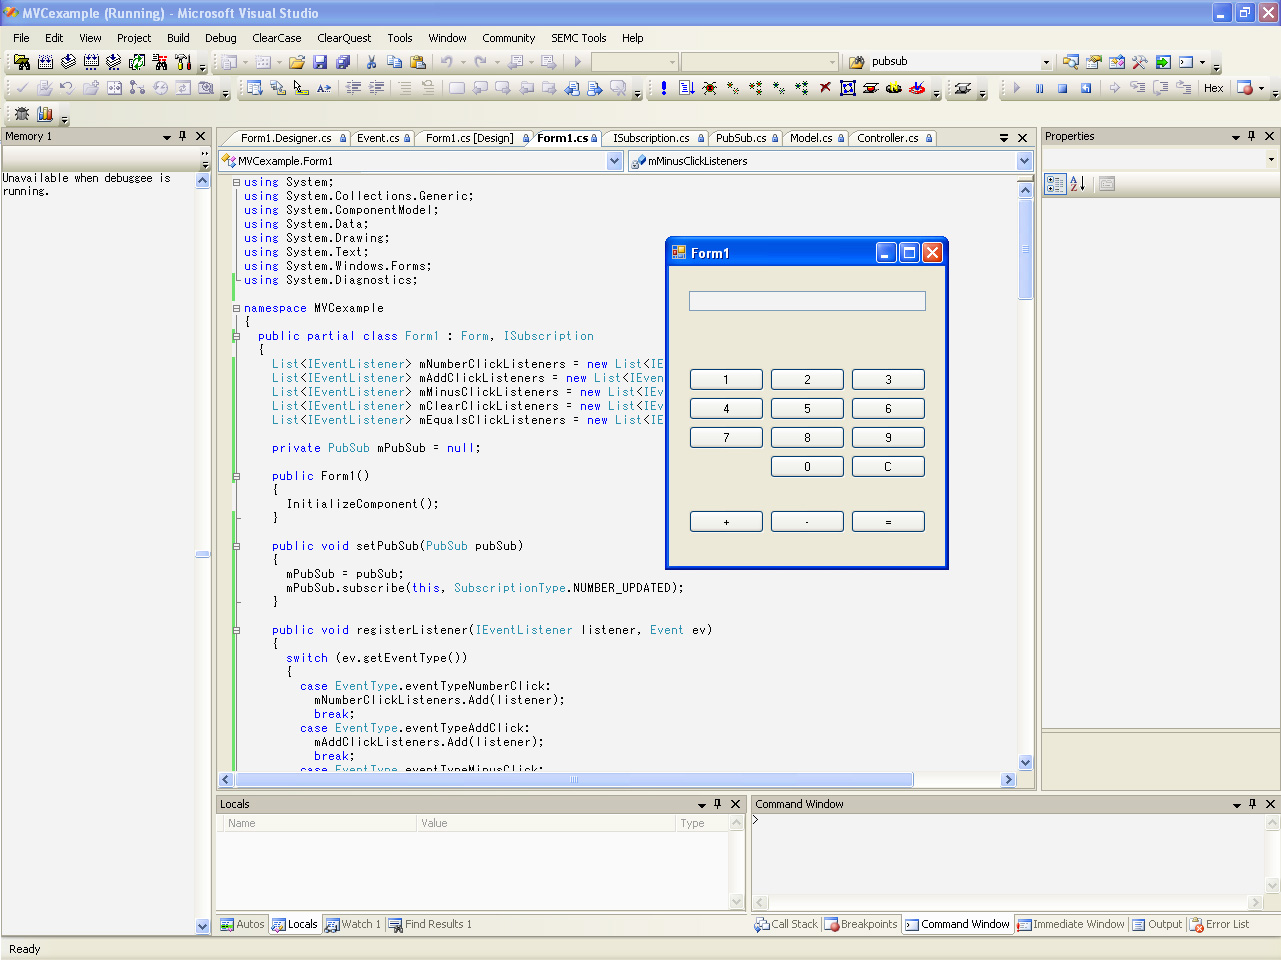Click the Decrease Indent icon

coord(353,88)
